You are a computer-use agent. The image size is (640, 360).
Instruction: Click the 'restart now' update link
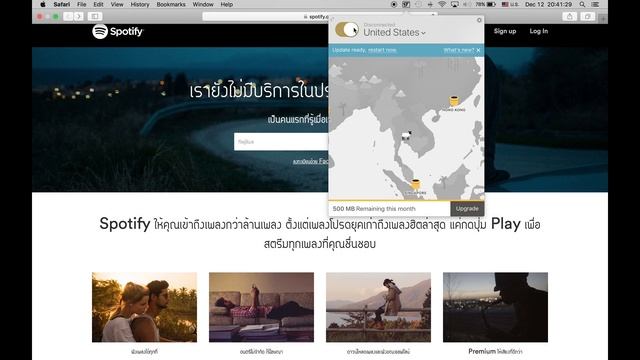(382, 50)
